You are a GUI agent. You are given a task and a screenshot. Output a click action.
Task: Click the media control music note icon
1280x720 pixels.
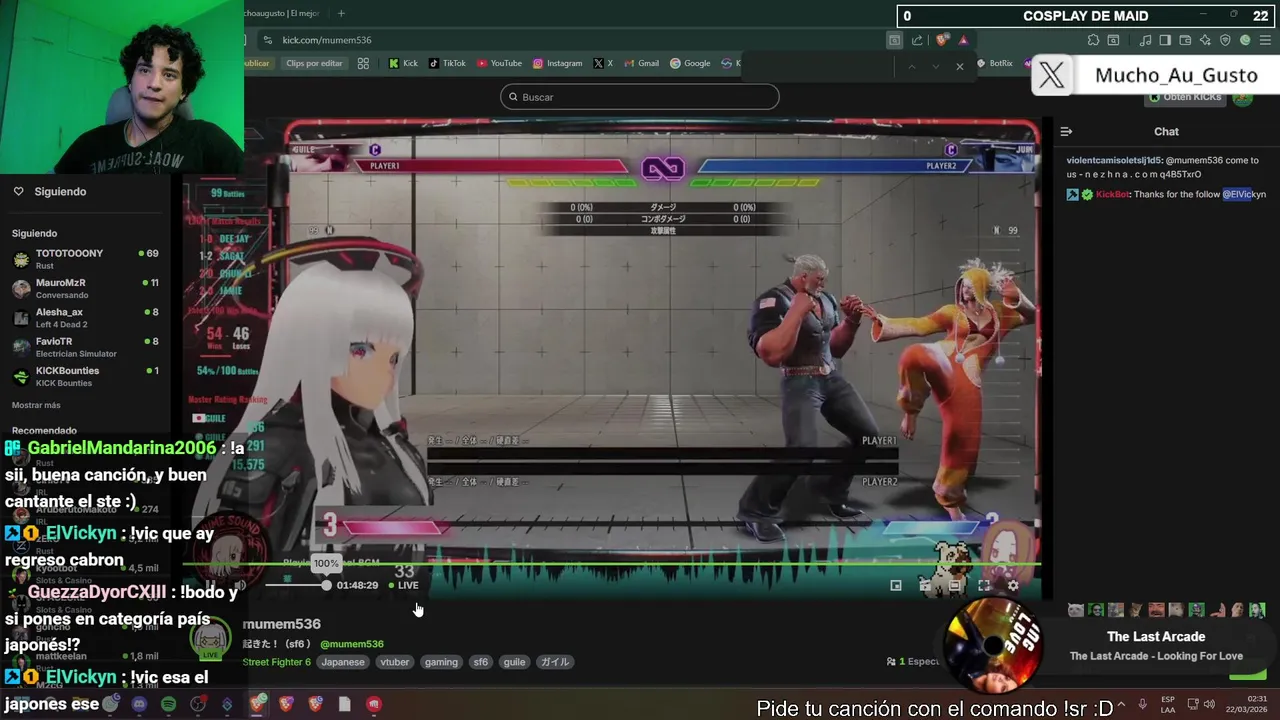[1146, 40]
